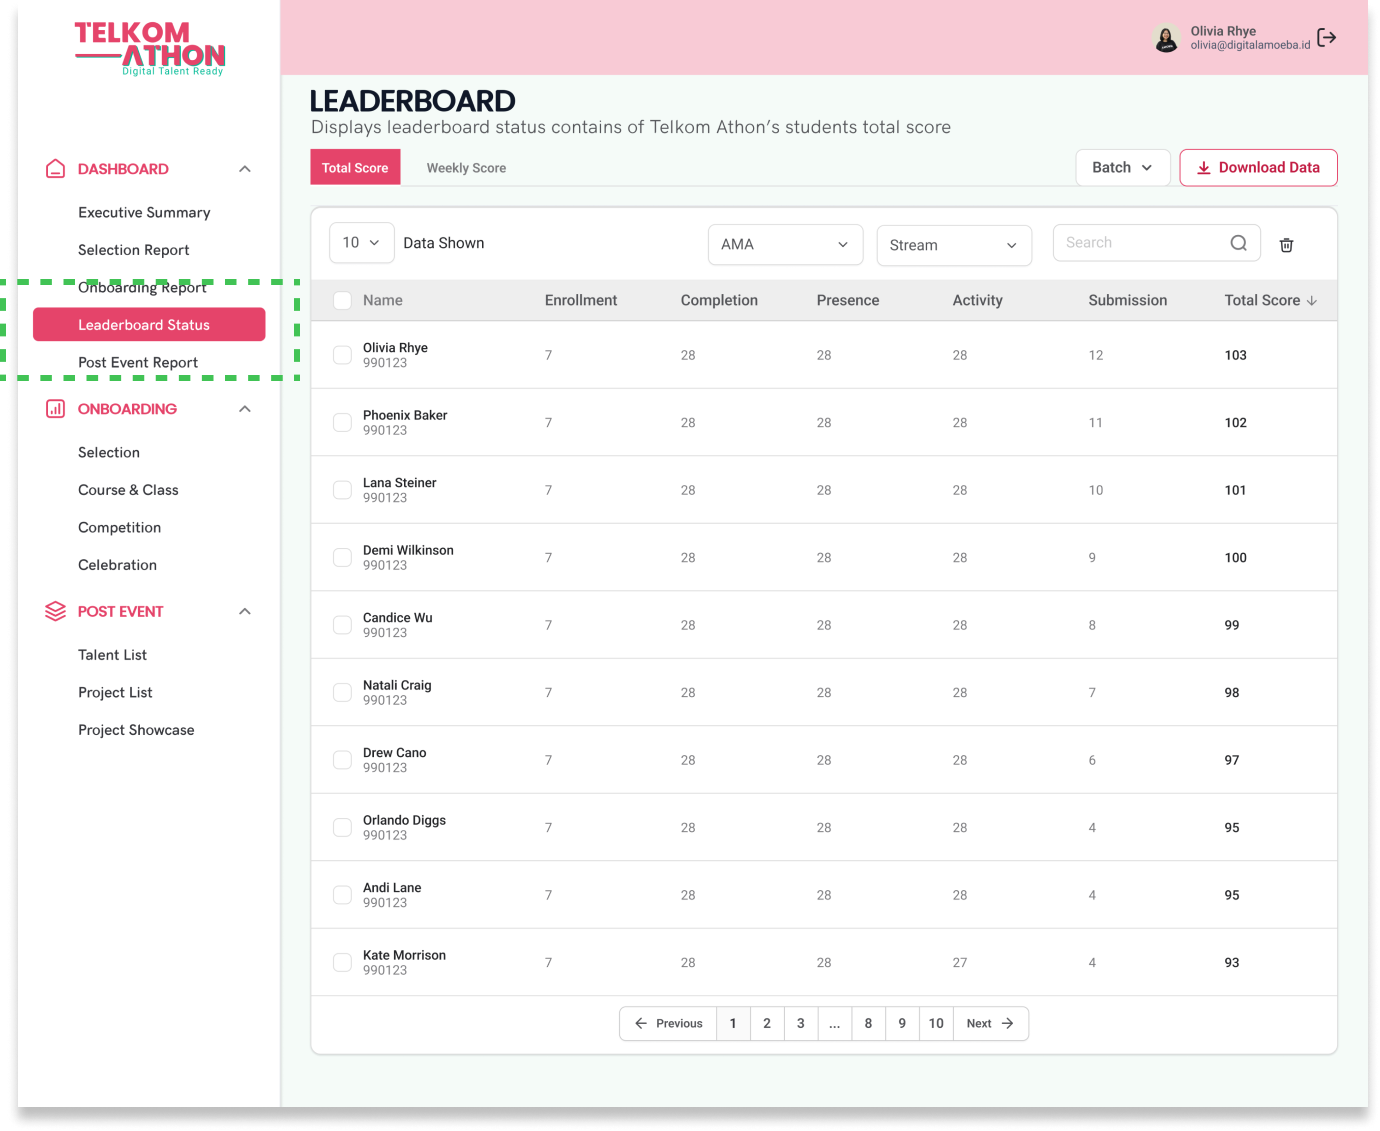
Task: Jump to page 9
Action: click(902, 1023)
